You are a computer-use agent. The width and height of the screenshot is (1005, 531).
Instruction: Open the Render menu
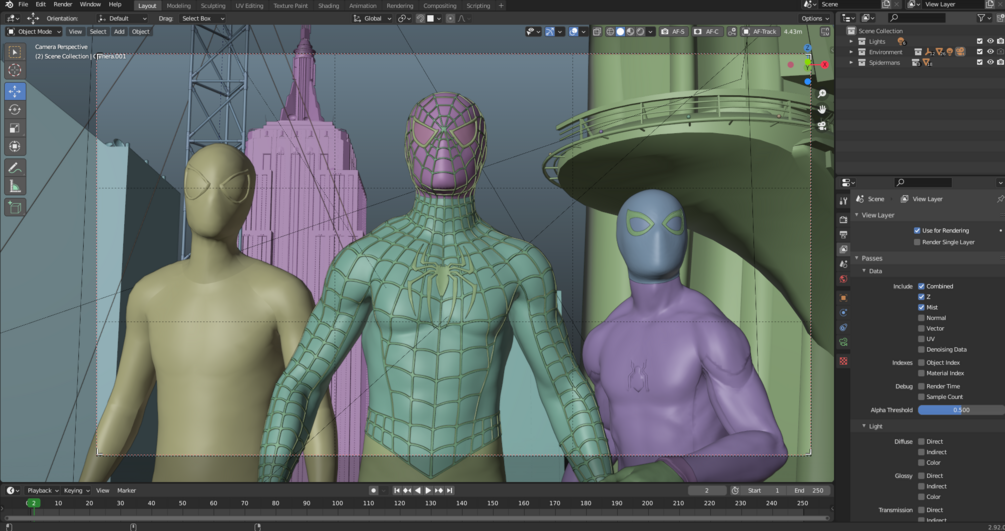63,5
